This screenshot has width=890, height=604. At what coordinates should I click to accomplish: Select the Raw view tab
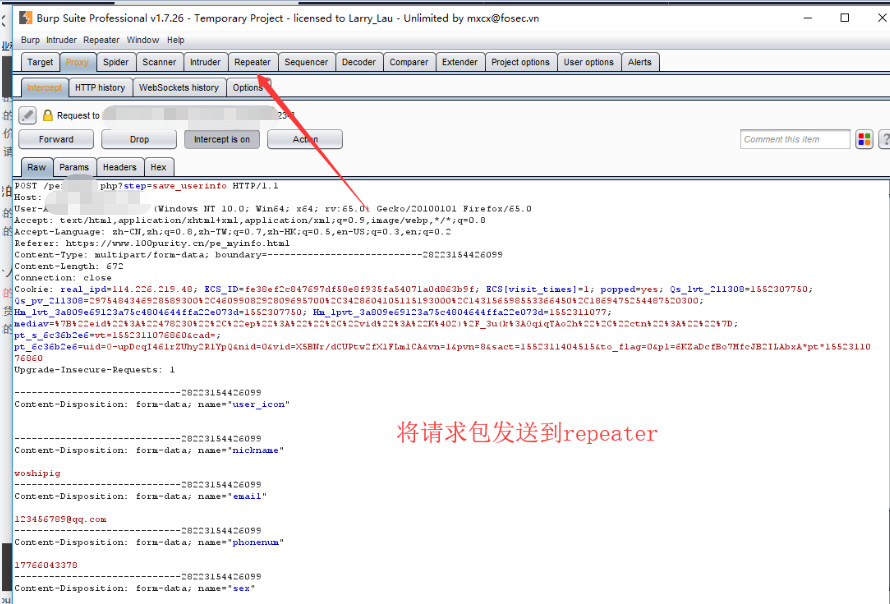[36, 167]
